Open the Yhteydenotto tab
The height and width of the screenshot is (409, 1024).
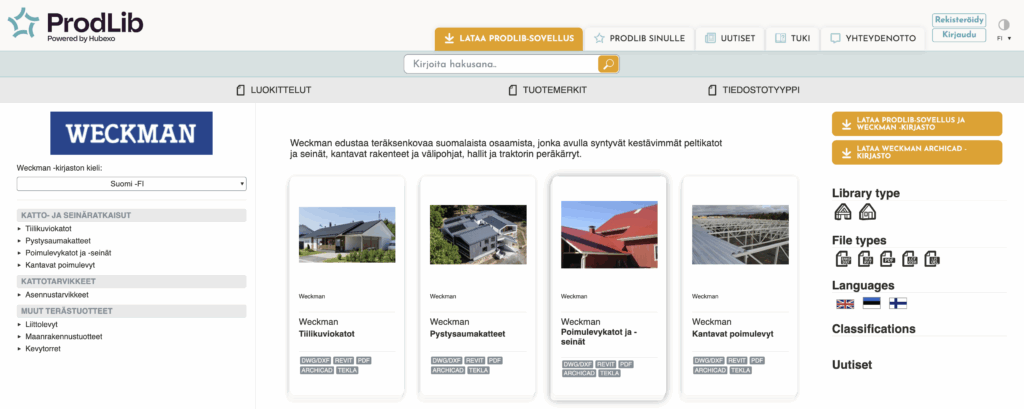[872, 39]
